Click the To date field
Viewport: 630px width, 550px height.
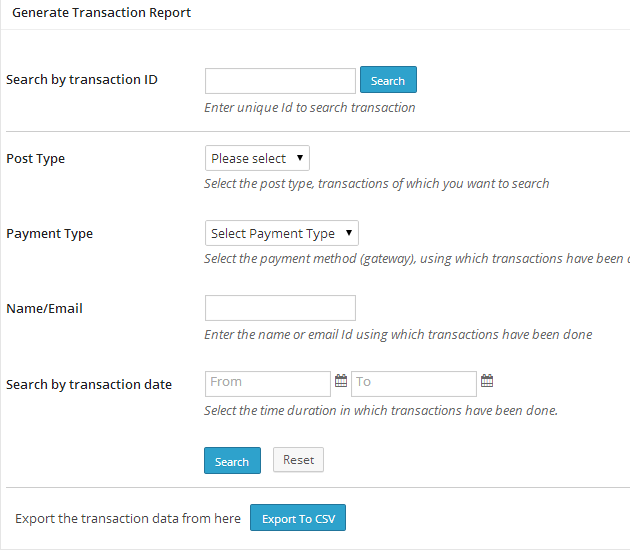tap(414, 384)
